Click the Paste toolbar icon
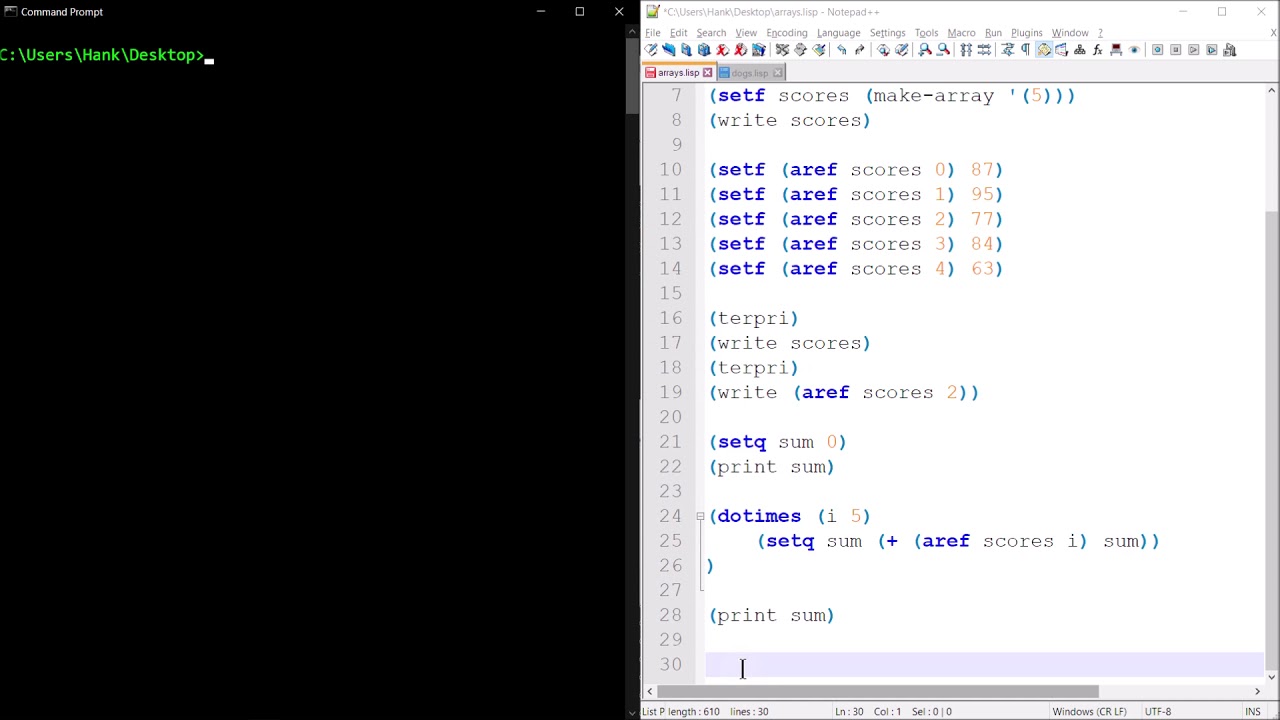The image size is (1280, 720). pyautogui.click(x=819, y=50)
